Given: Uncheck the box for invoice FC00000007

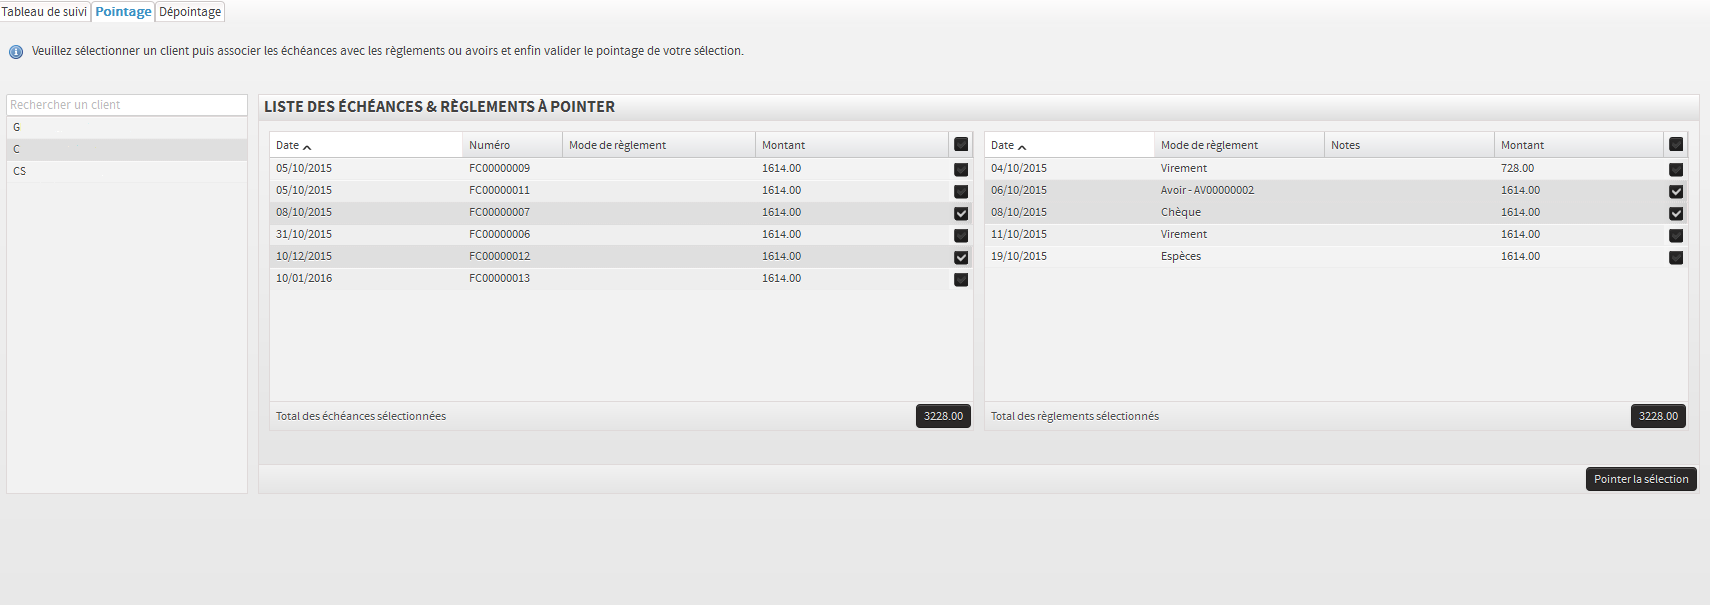Looking at the screenshot, I should (x=961, y=214).
